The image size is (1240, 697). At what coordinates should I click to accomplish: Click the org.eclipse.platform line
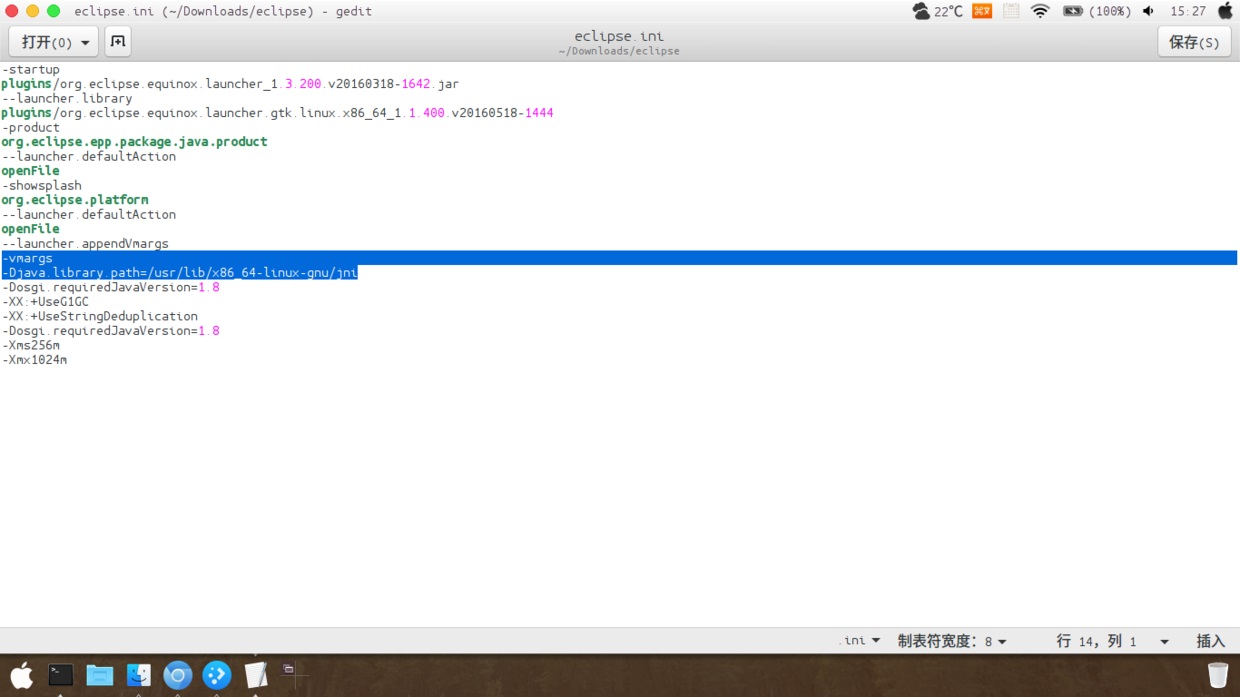click(75, 200)
